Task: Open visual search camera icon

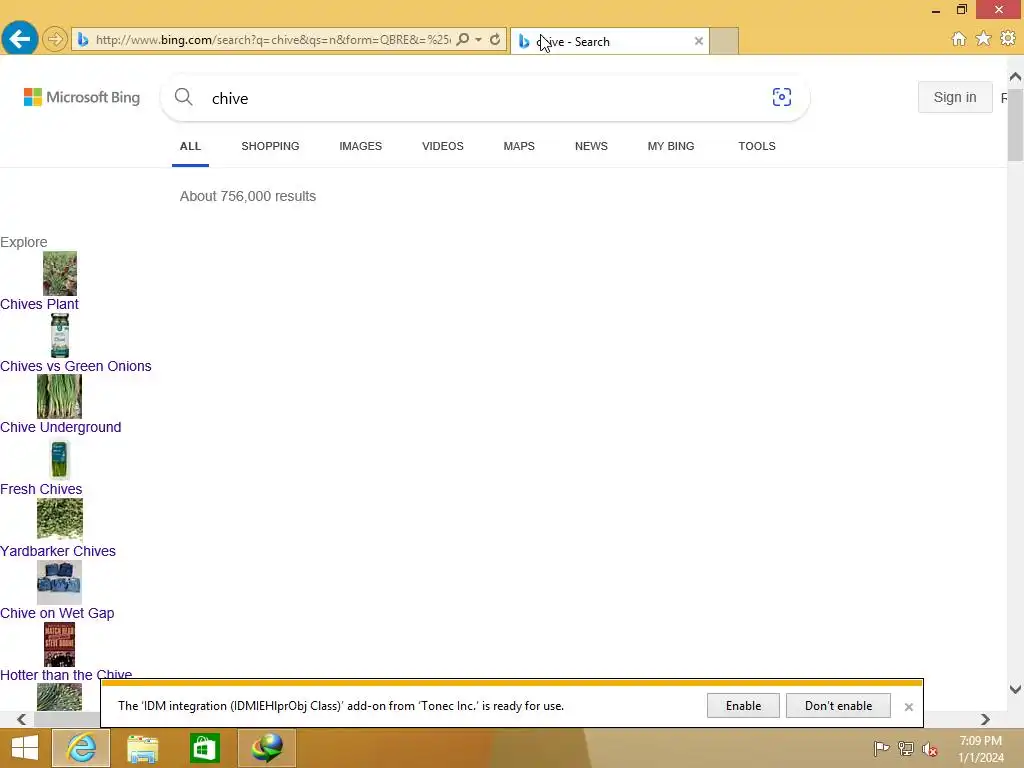Action: (781, 97)
